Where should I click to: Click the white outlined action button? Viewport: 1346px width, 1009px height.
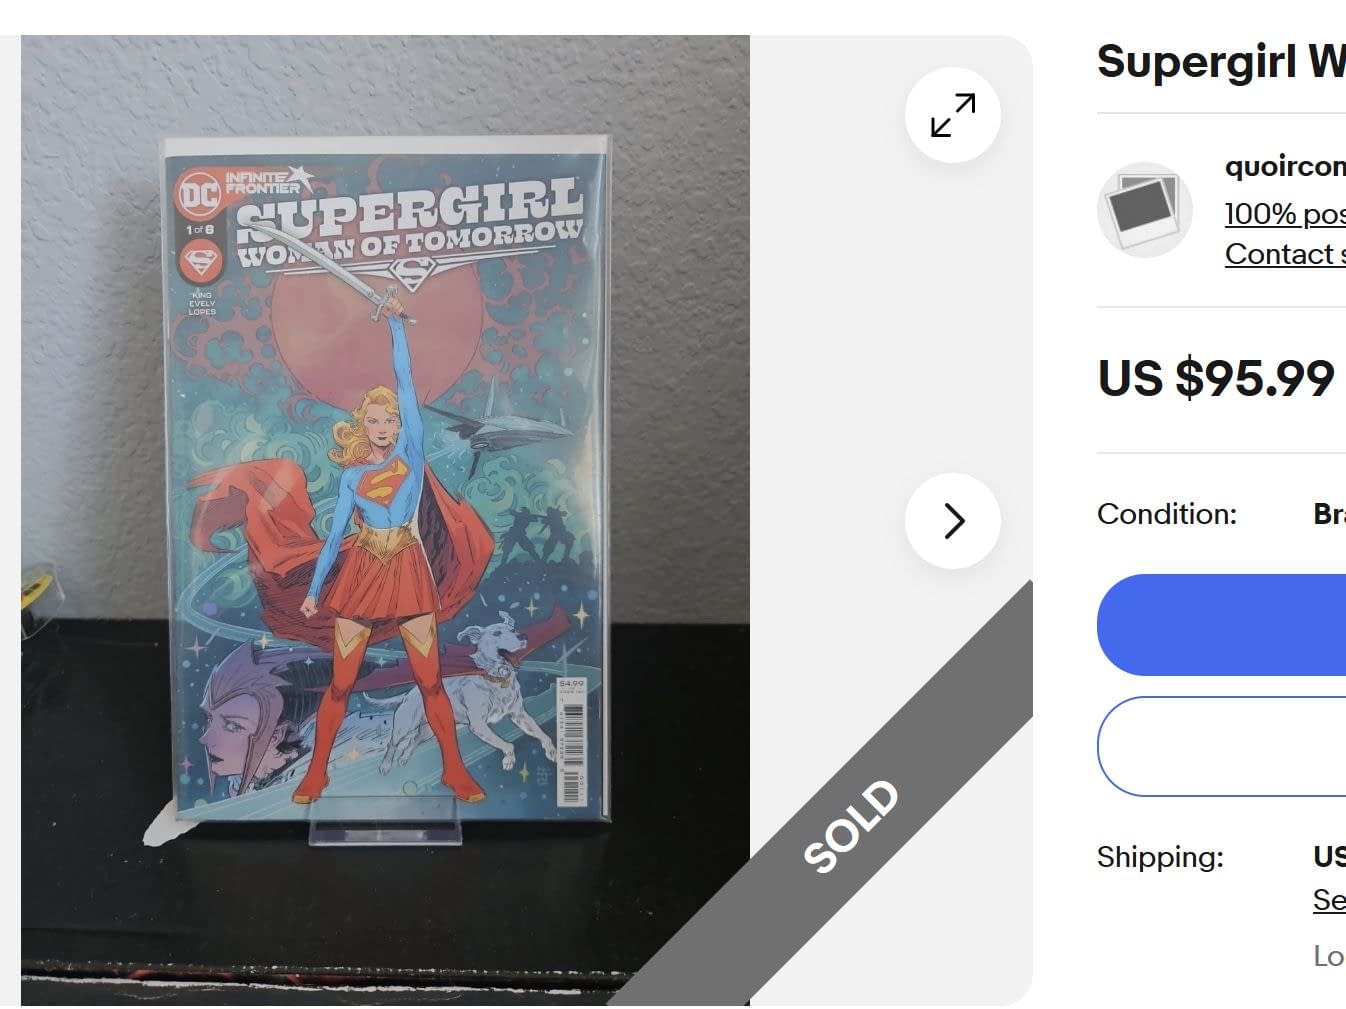1222,746
